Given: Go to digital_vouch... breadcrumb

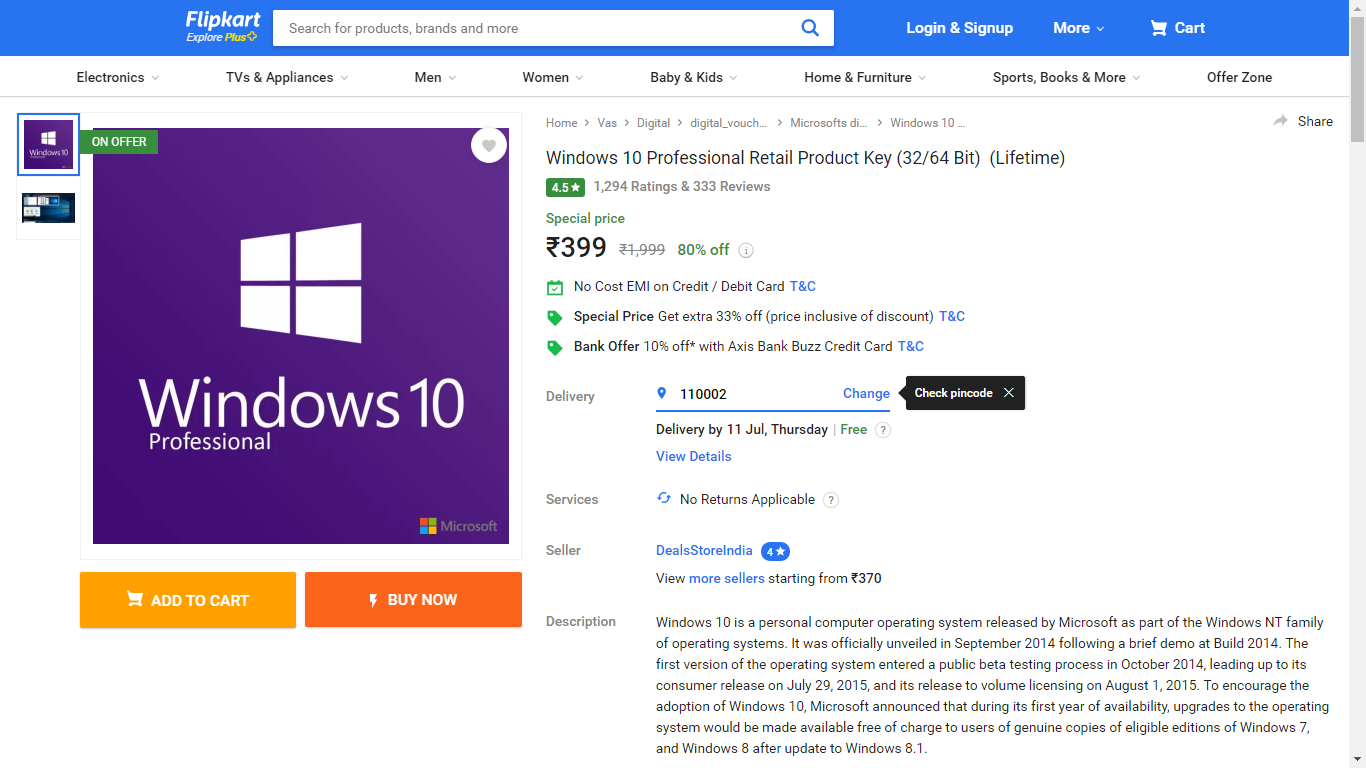Looking at the screenshot, I should [x=729, y=123].
